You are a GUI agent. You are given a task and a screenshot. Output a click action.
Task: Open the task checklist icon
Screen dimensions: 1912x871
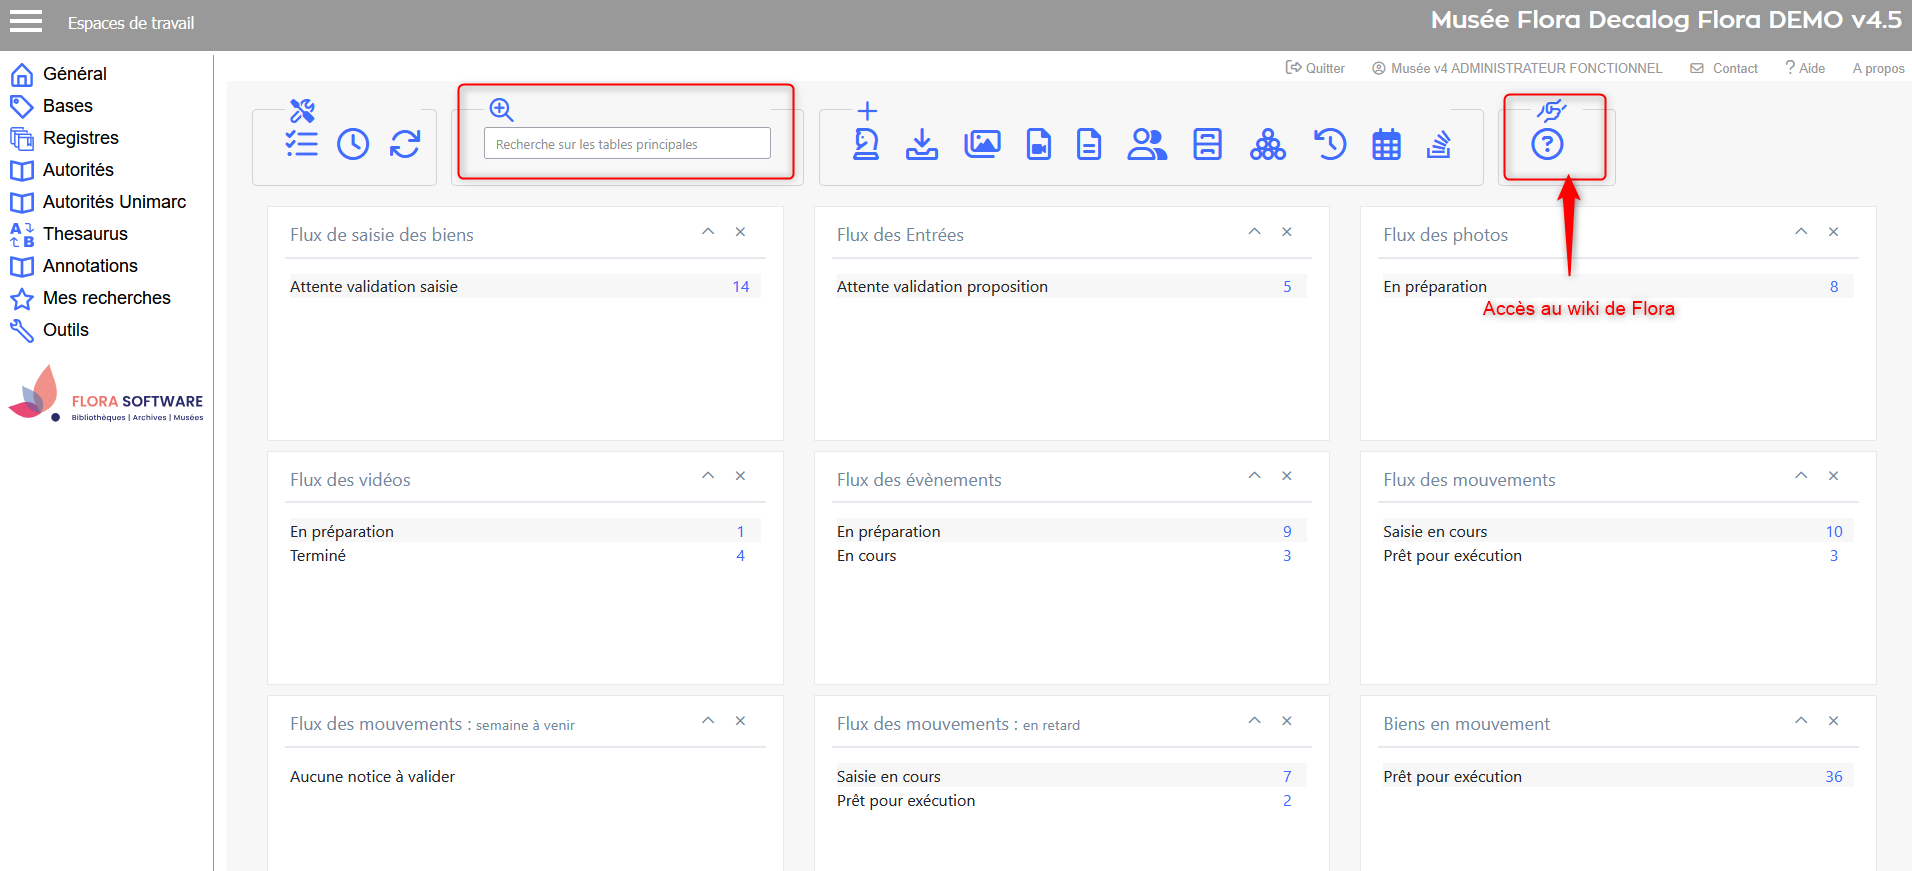pos(301,144)
